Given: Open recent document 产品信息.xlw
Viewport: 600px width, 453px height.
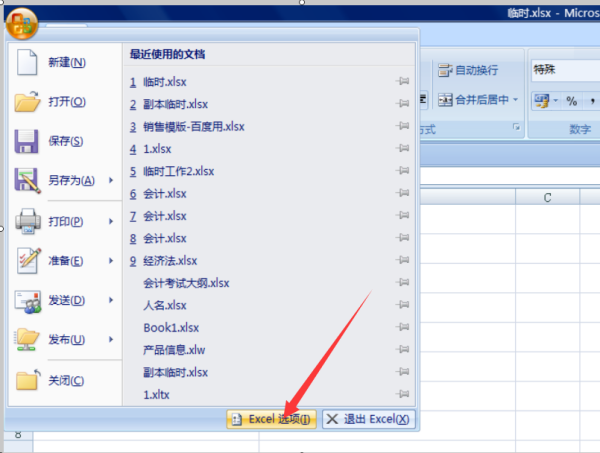Looking at the screenshot, I should click(x=268, y=350).
